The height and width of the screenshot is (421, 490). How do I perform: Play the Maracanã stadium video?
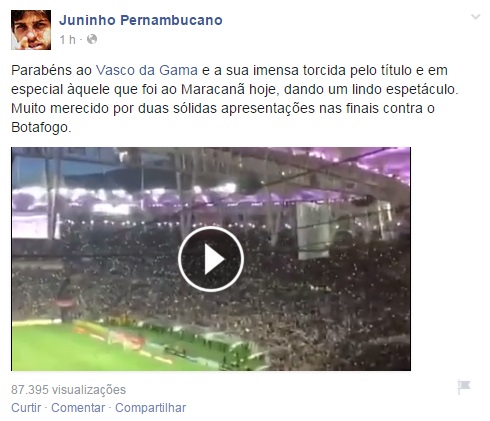click(211, 259)
